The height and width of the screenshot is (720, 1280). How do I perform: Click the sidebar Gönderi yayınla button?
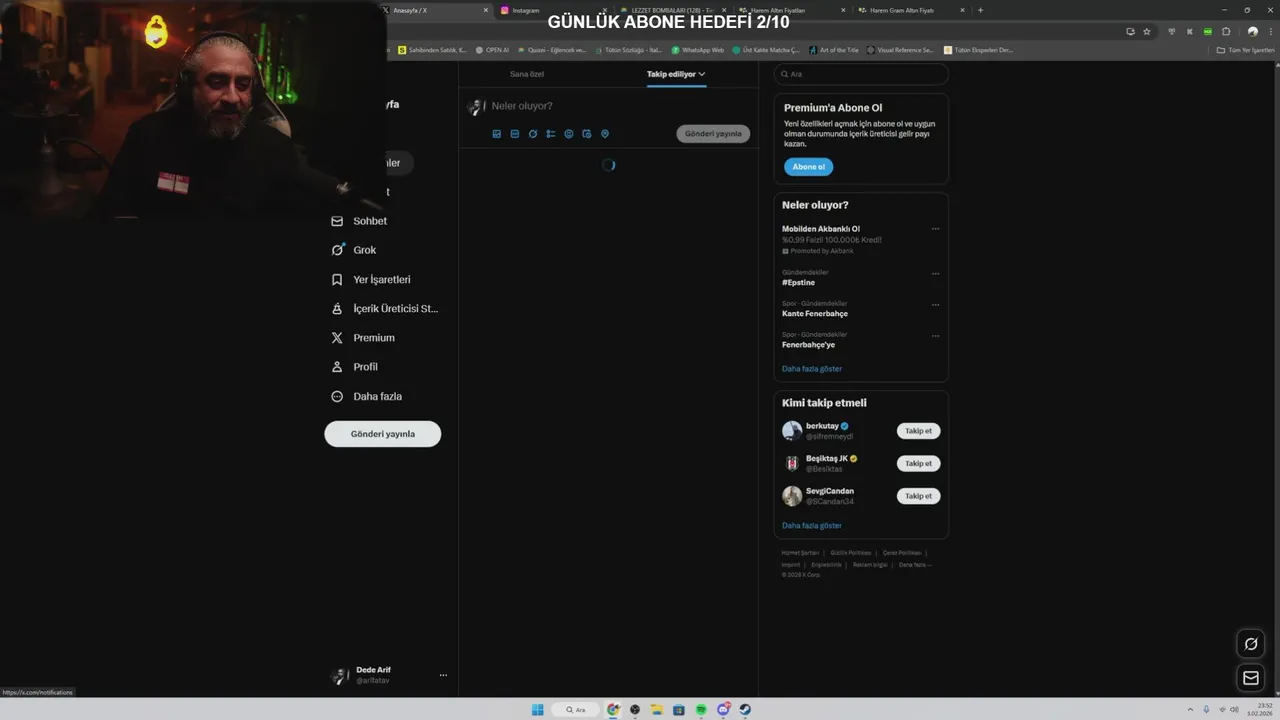[383, 434]
